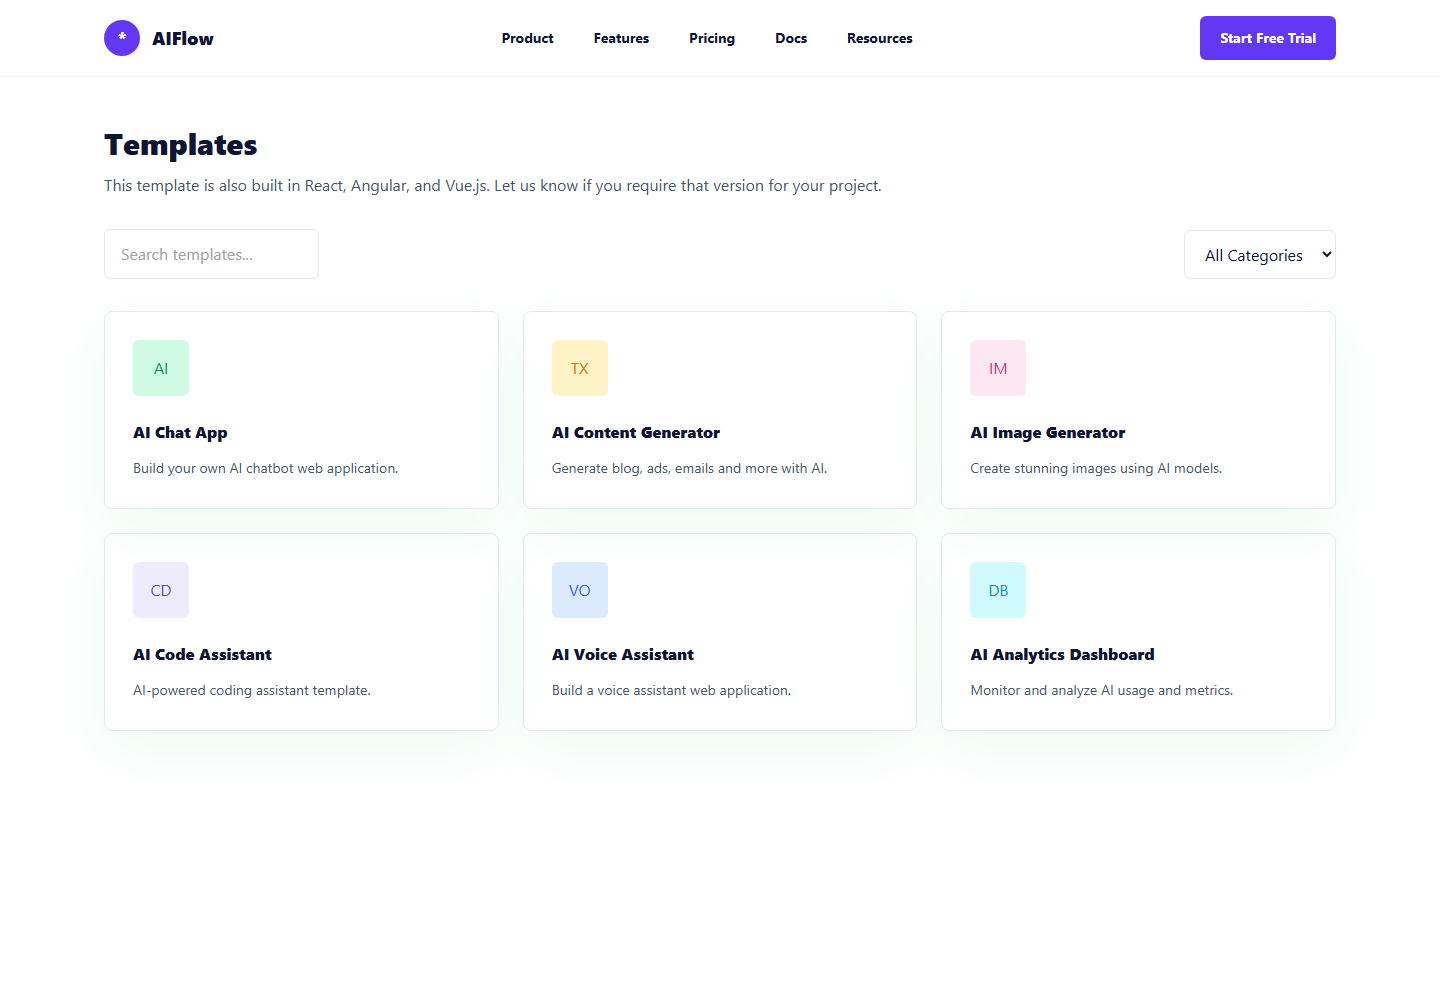1440x1000 pixels.
Task: Open the AI Code Assistant title
Action: (x=202, y=654)
